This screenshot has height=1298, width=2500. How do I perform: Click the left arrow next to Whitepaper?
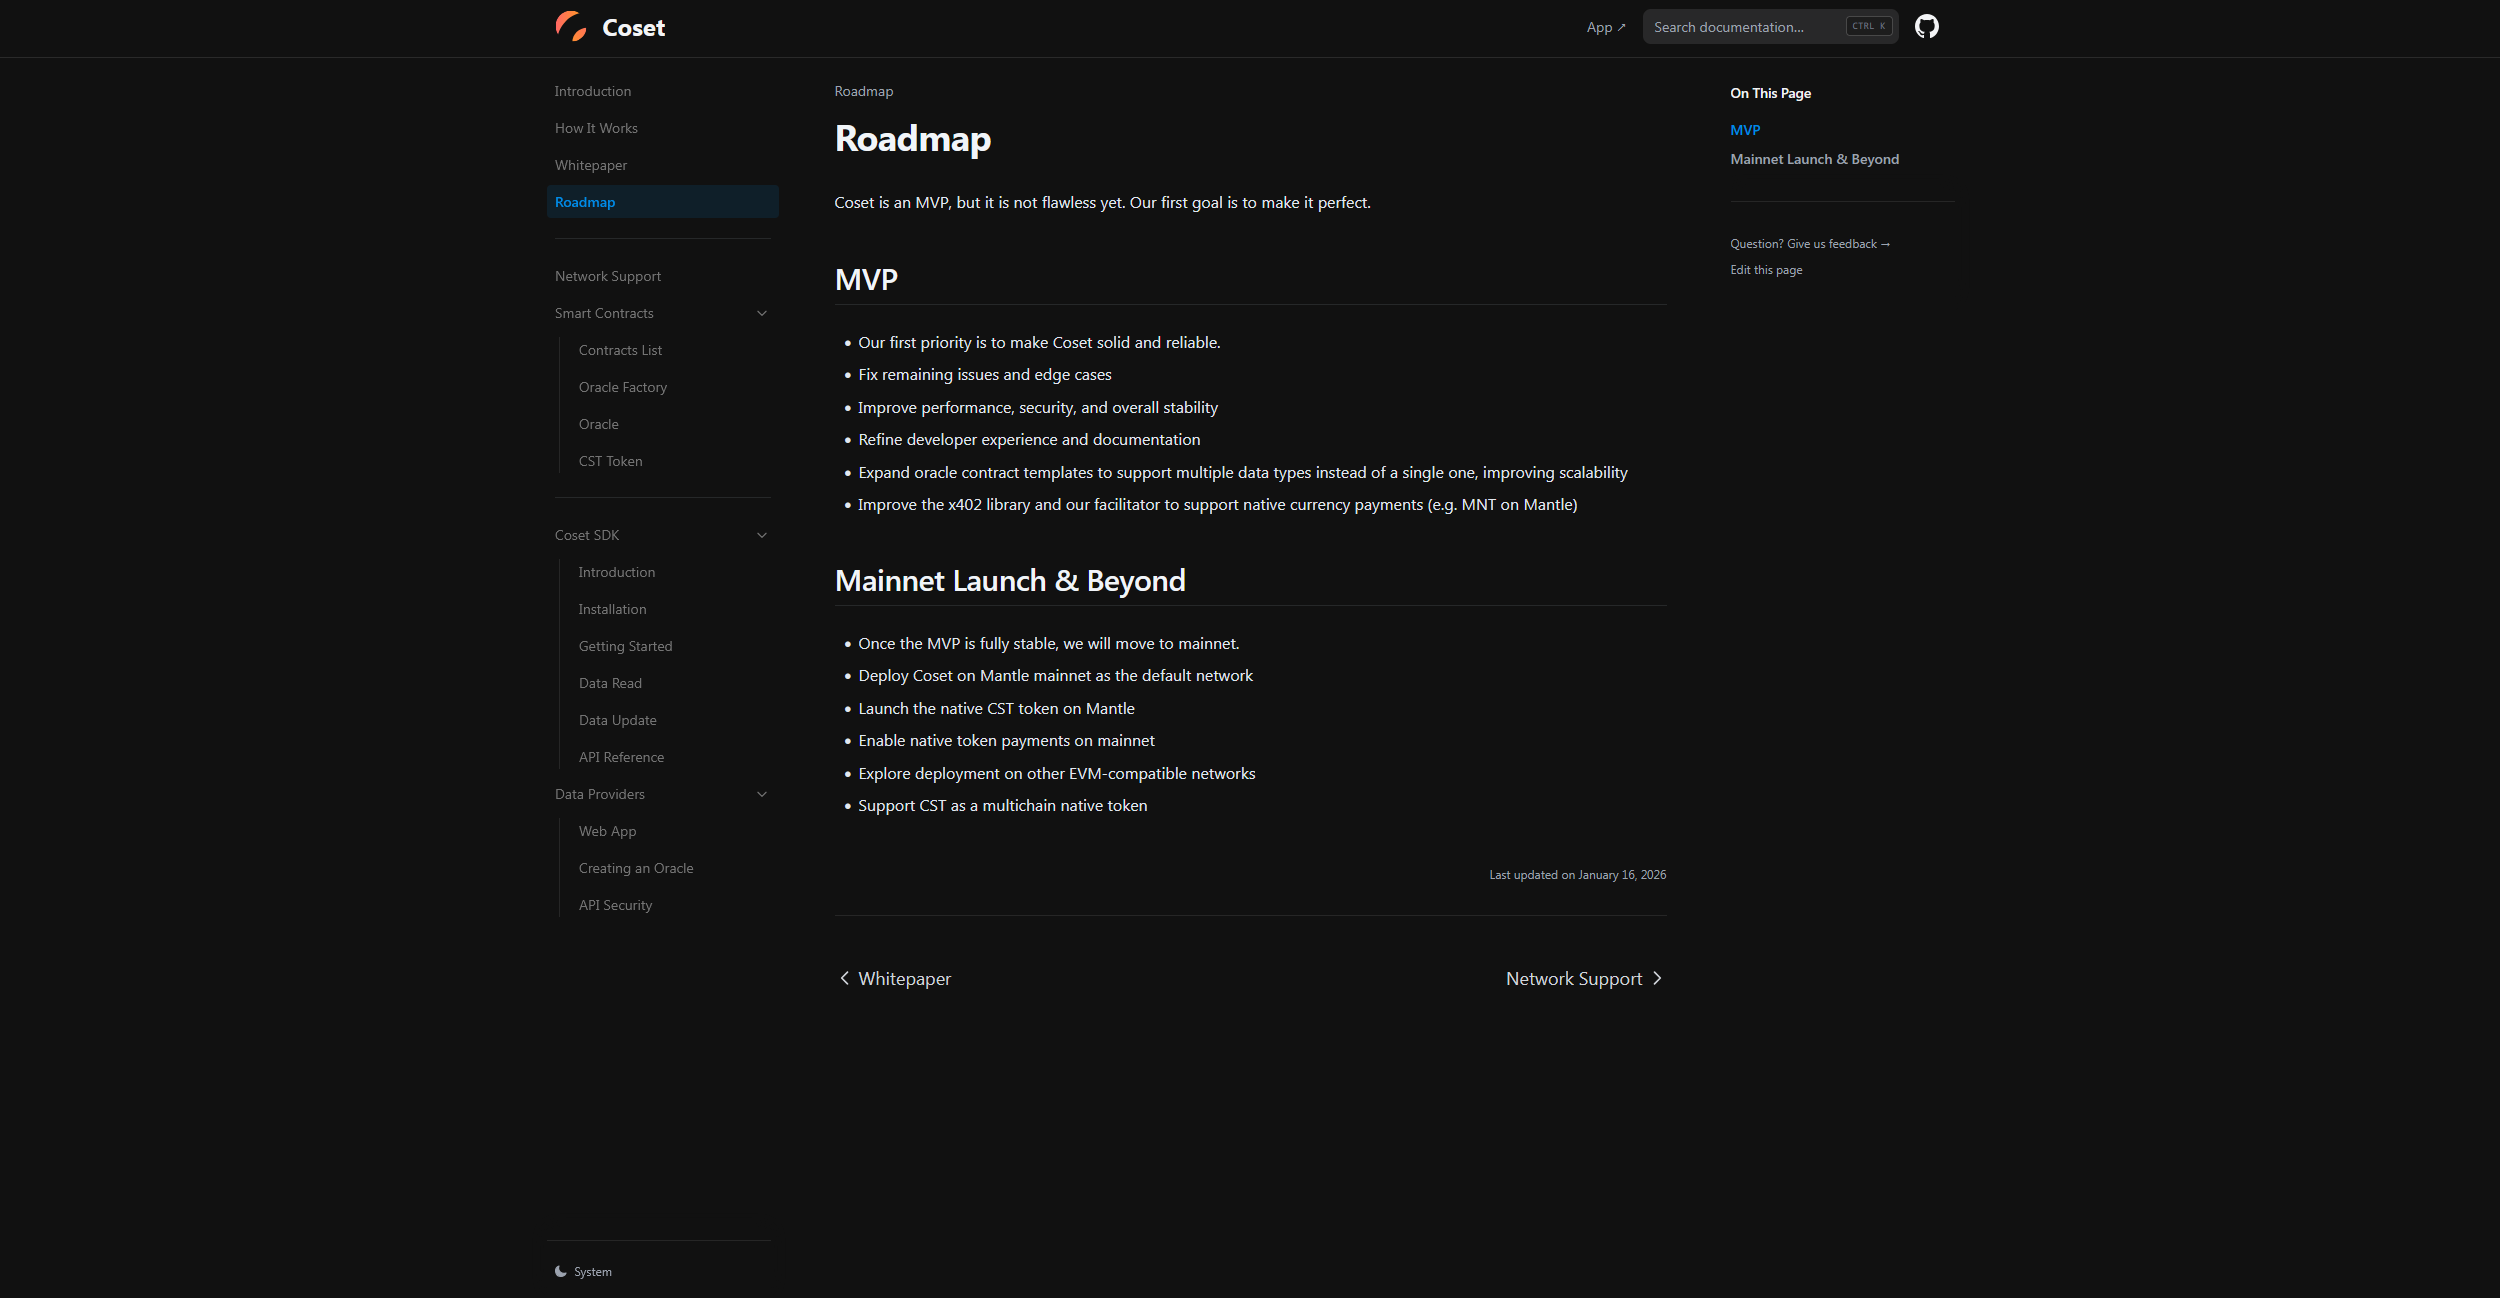point(844,978)
